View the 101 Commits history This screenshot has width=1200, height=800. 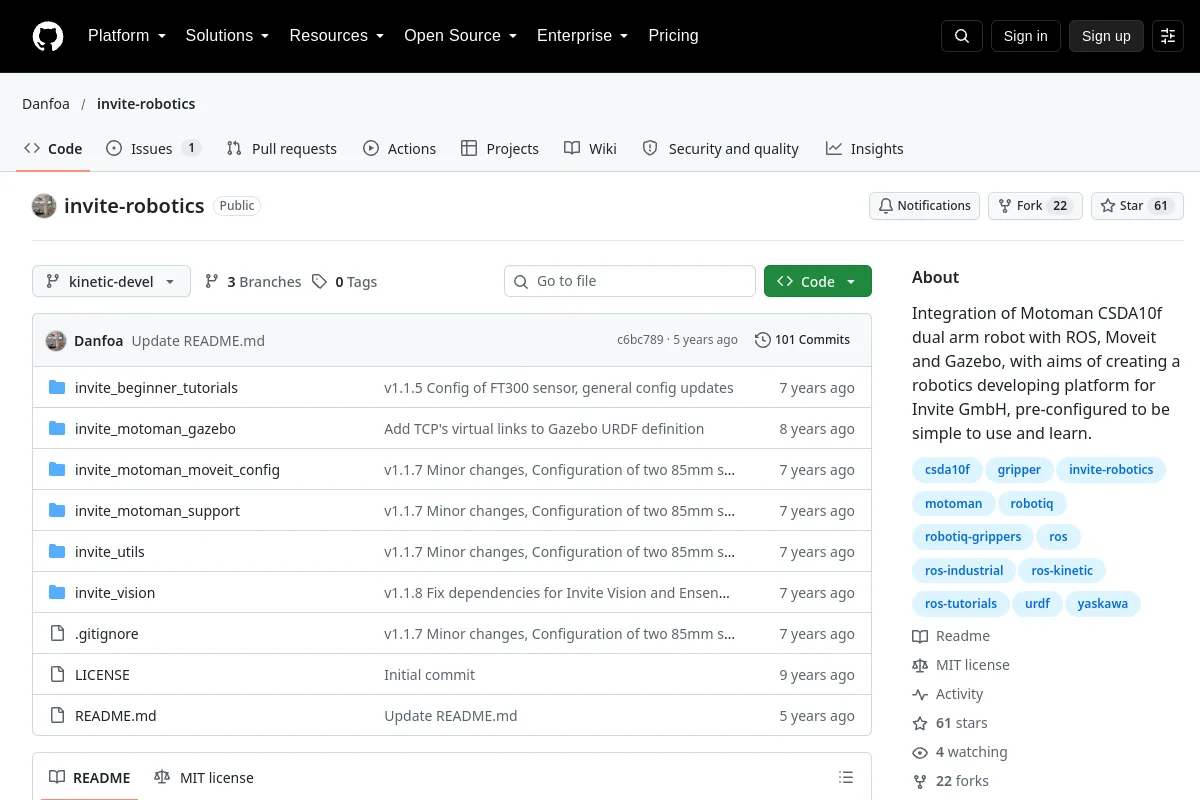(803, 340)
